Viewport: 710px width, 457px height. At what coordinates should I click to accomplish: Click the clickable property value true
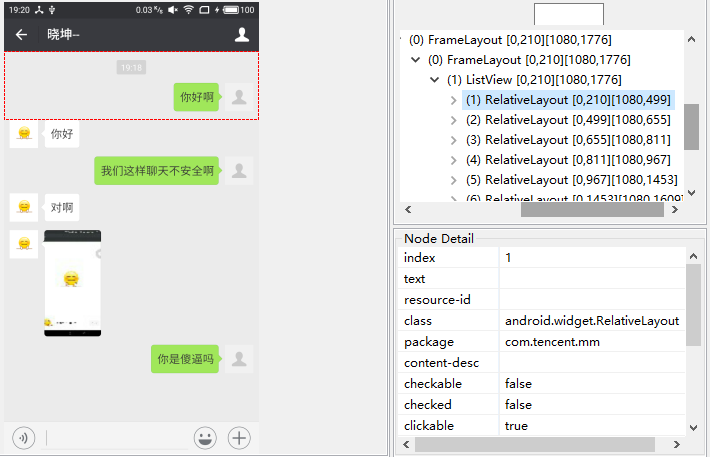click(x=518, y=426)
